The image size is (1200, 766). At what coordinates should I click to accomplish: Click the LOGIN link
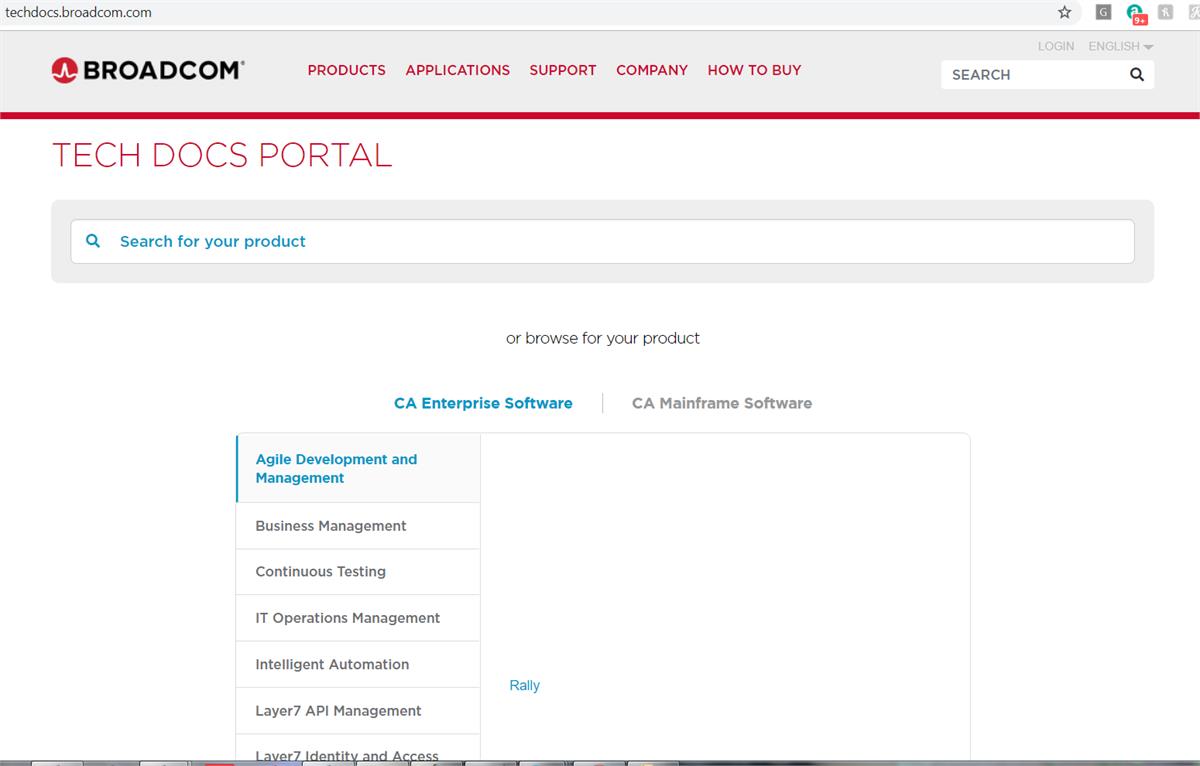pos(1055,46)
